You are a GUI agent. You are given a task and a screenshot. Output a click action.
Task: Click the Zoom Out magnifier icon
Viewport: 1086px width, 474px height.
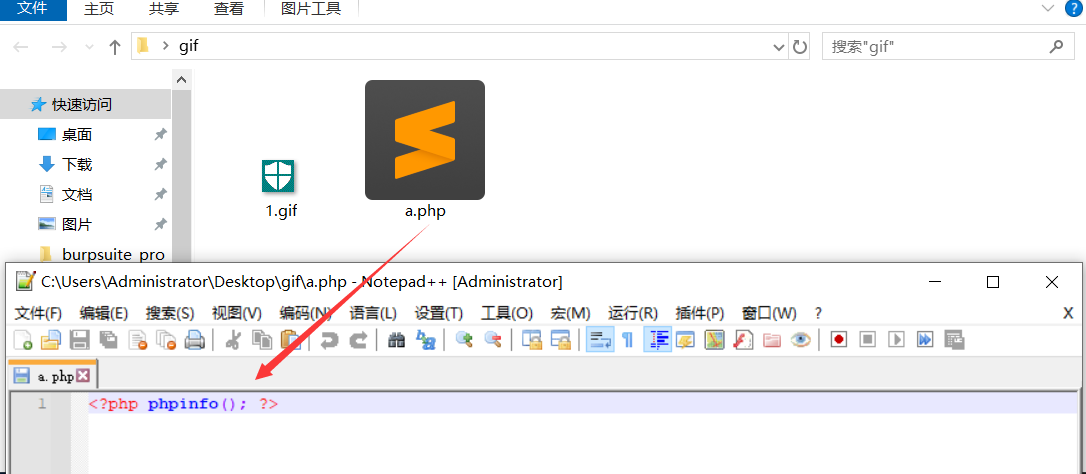492,340
